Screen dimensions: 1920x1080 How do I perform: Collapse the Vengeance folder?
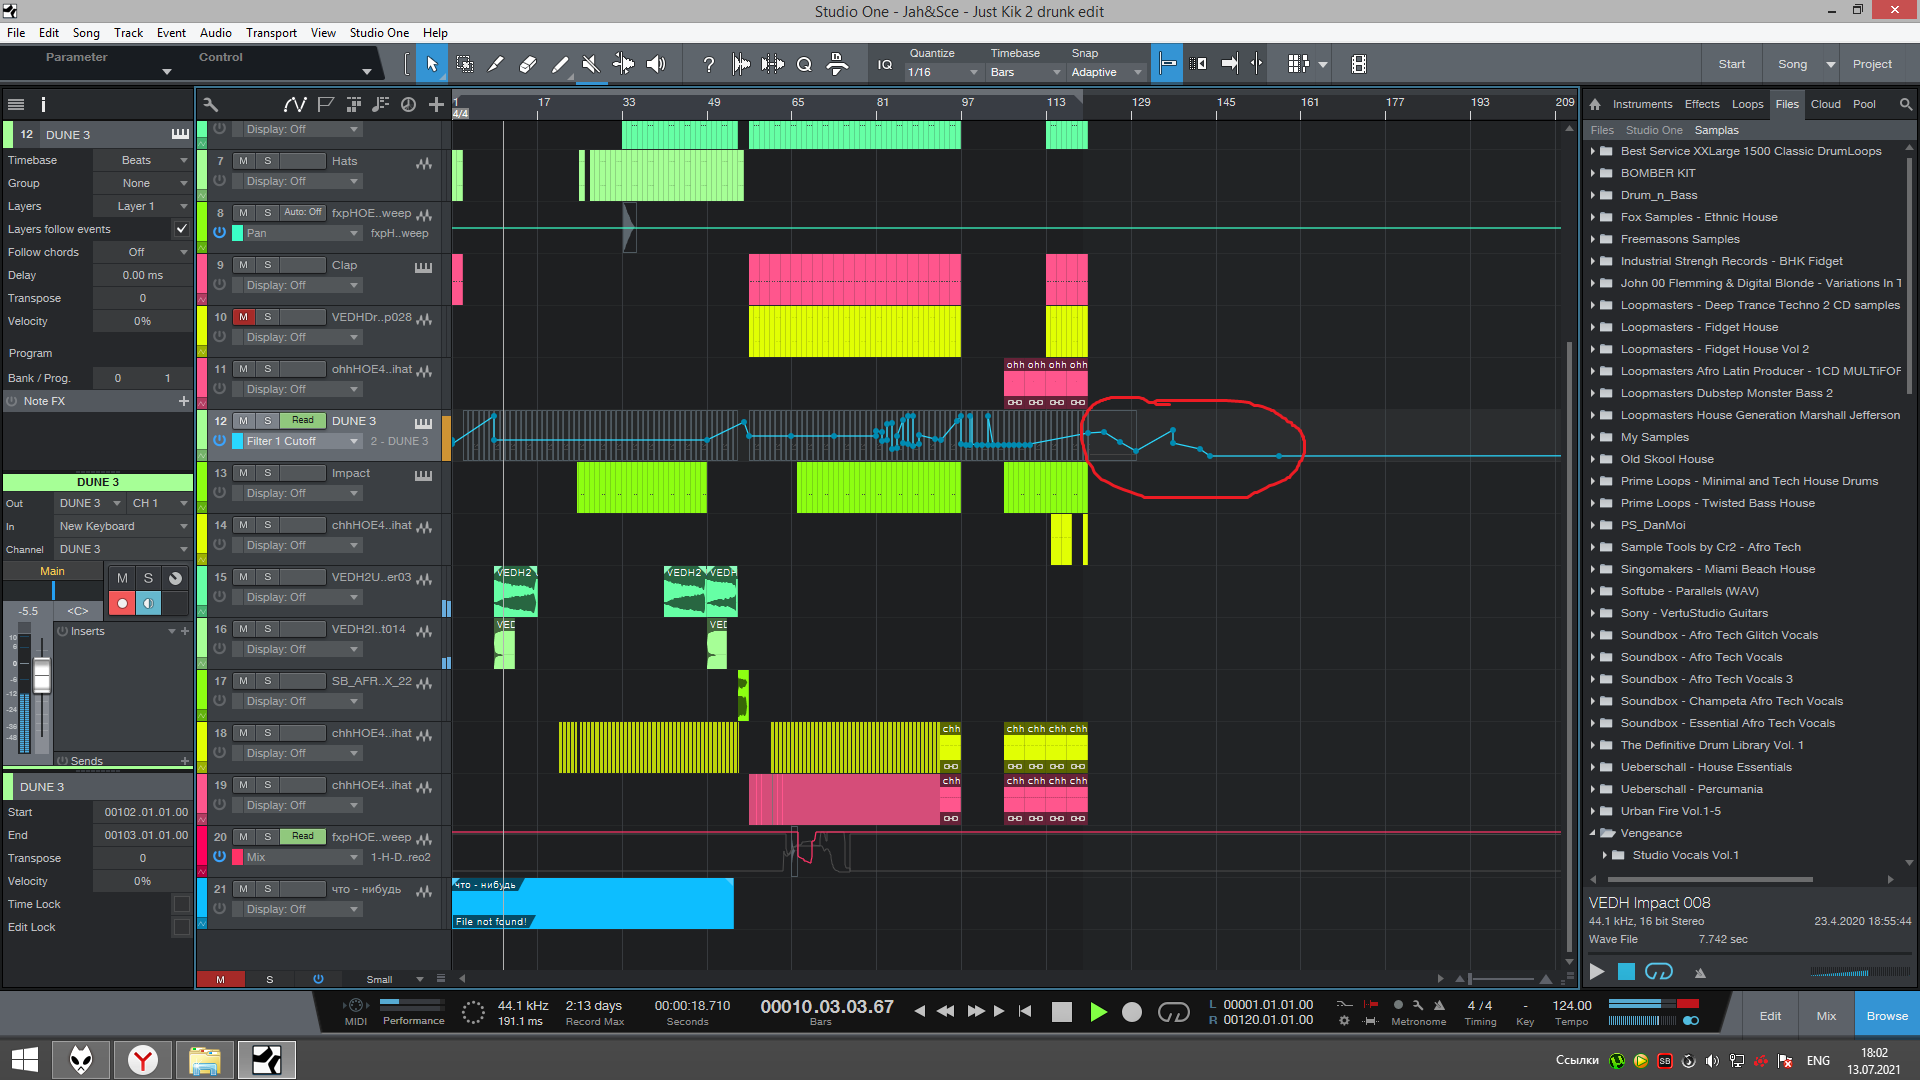1593,833
